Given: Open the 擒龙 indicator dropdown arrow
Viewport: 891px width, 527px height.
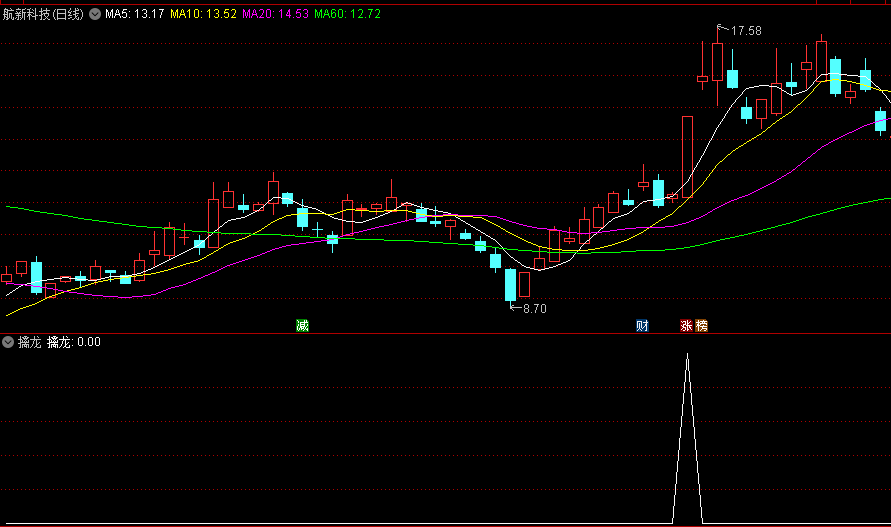Looking at the screenshot, I should click(8, 342).
